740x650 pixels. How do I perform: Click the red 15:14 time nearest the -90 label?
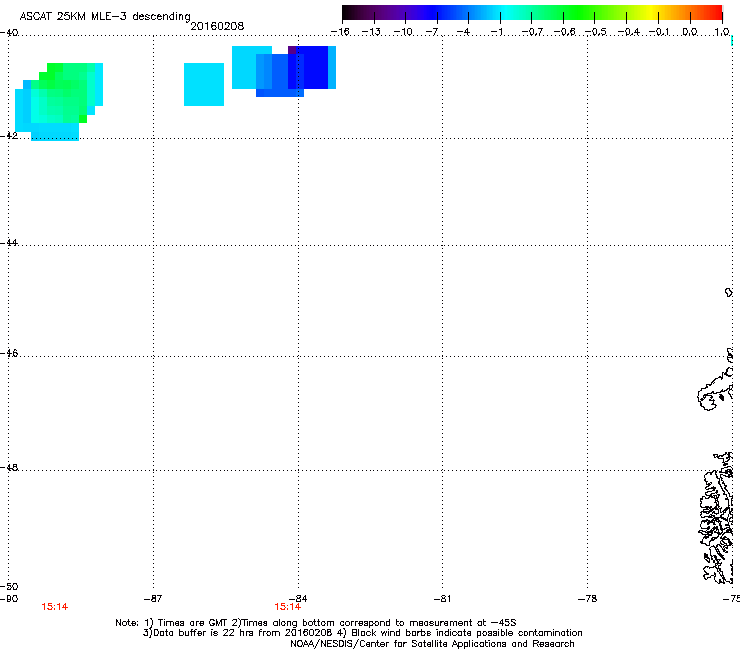click(x=55, y=607)
